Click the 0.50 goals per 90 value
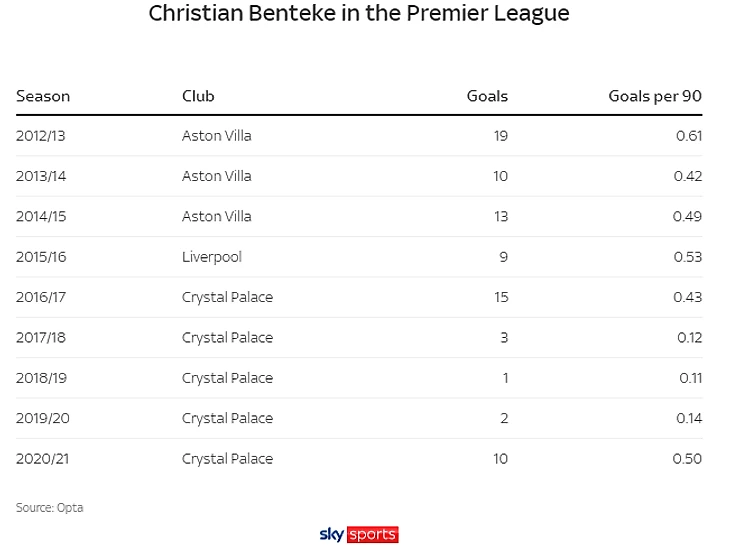 (x=687, y=459)
